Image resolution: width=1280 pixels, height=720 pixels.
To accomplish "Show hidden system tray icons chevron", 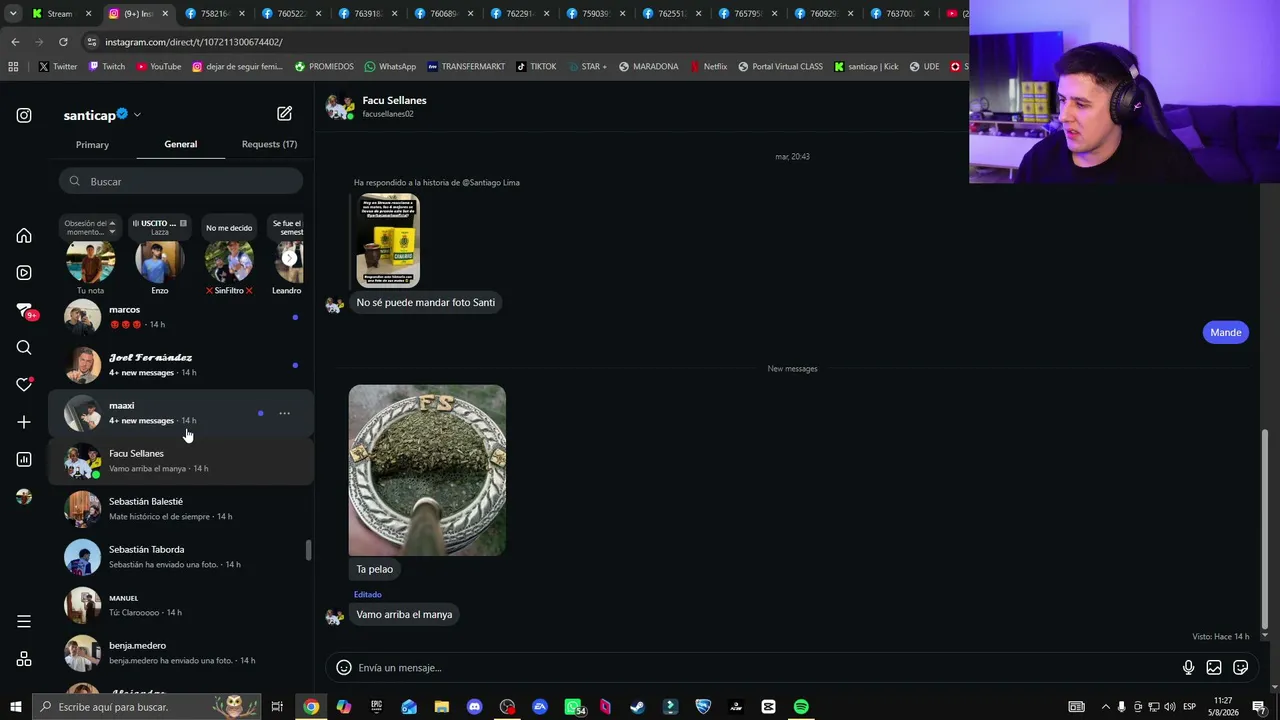I will click(1105, 707).
